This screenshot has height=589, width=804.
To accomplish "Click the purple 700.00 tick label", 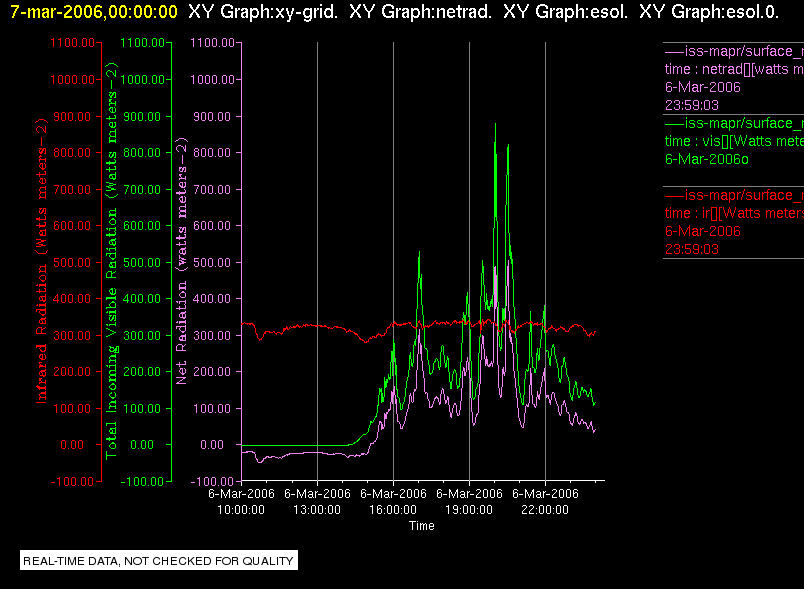I will click(212, 190).
